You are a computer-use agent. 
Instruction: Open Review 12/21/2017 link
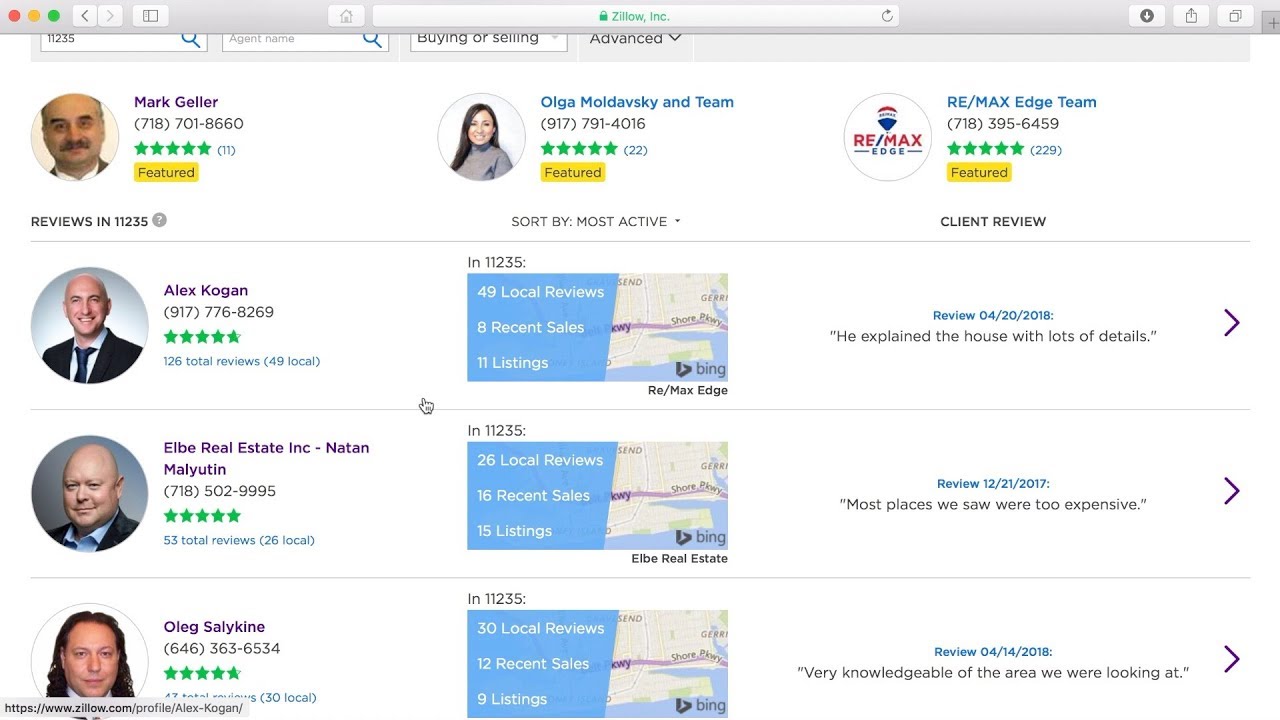993,483
